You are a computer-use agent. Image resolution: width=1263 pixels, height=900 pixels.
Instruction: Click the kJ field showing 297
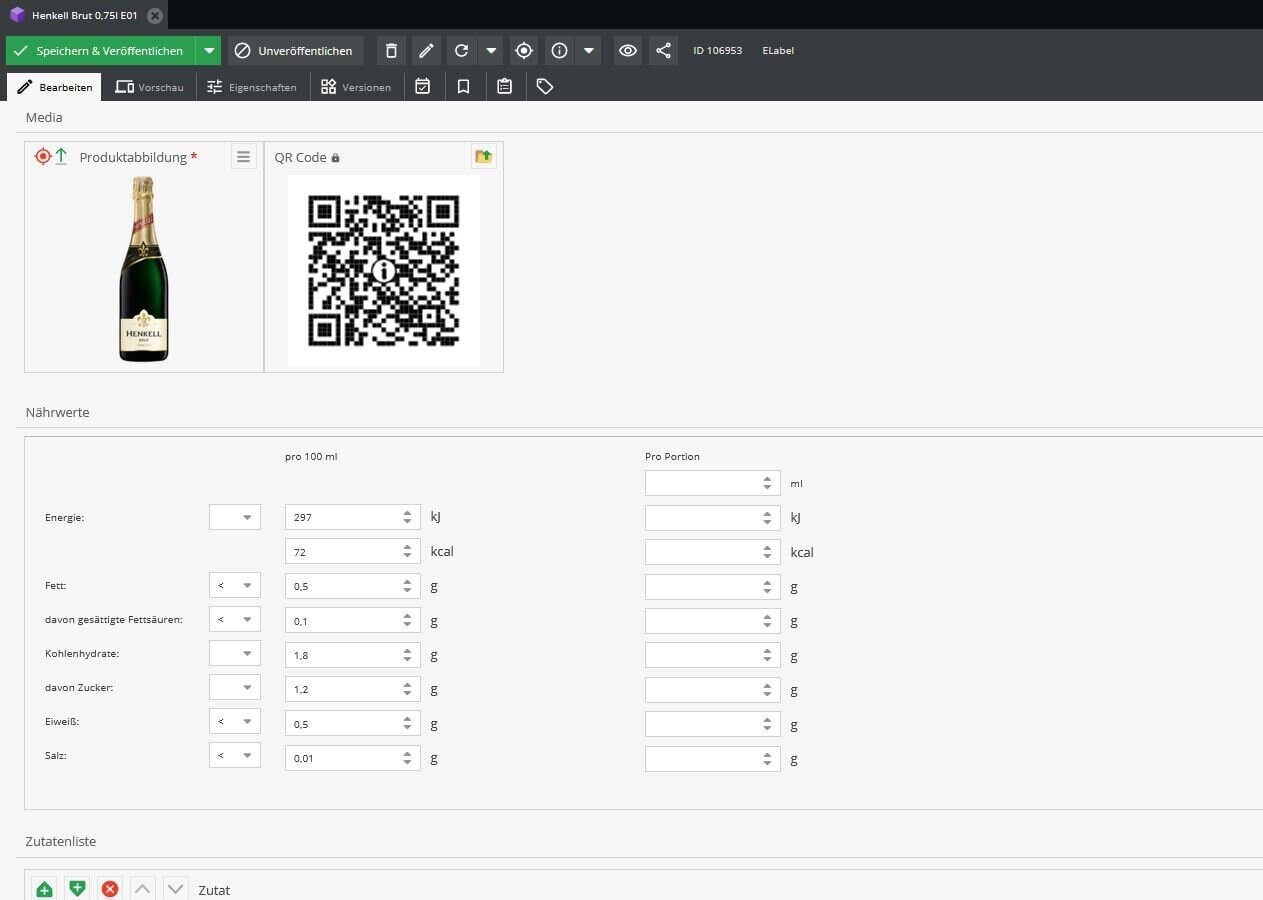(x=353, y=517)
